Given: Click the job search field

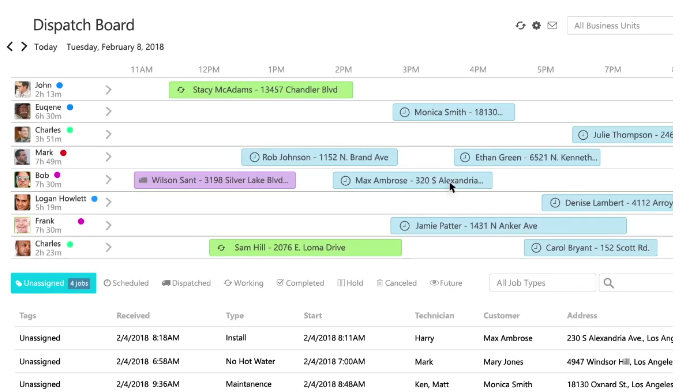Looking at the screenshot, I should coord(636,283).
